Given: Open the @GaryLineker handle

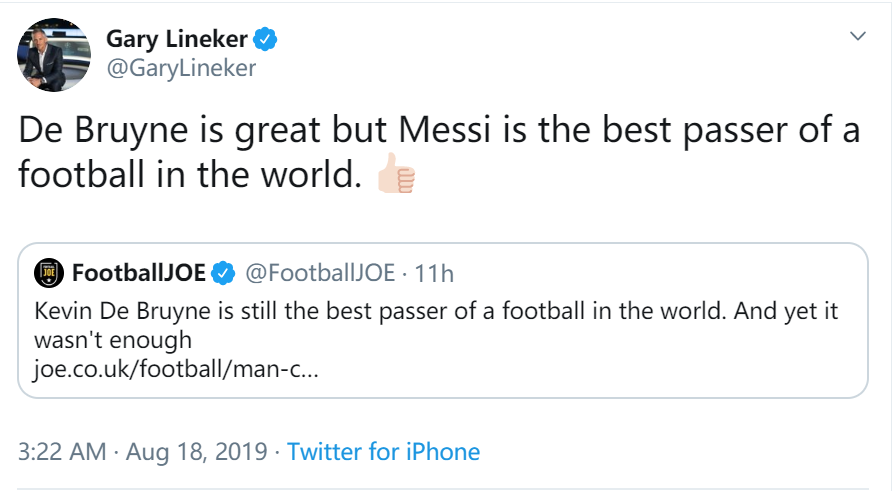Looking at the screenshot, I should click(181, 68).
